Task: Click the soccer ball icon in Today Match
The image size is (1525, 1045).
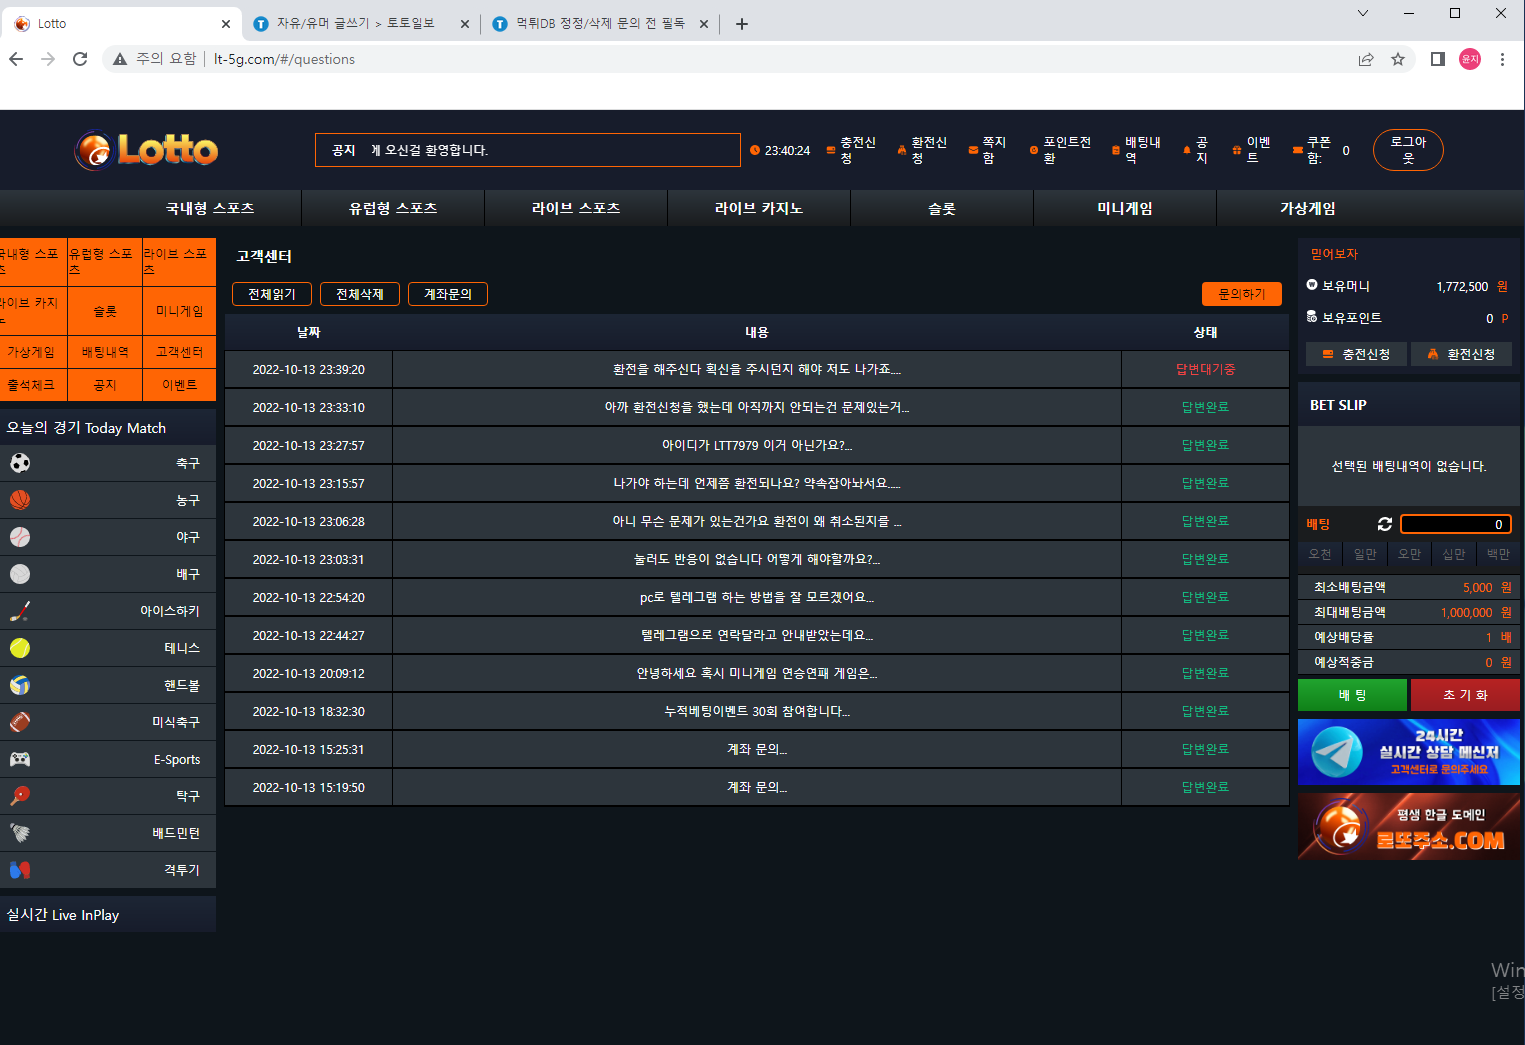Action: click(20, 463)
